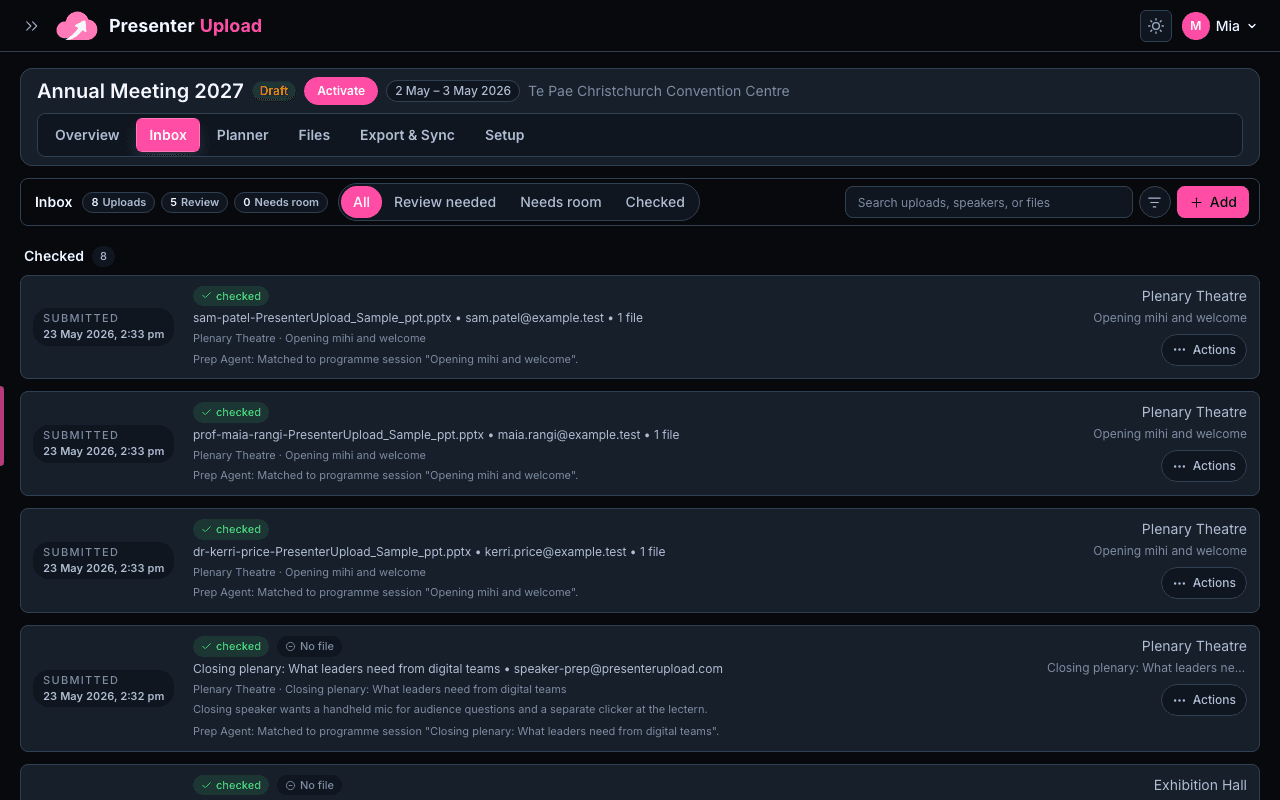The image size is (1280, 800).
Task: Open the Export & Sync tab
Action: (x=407, y=135)
